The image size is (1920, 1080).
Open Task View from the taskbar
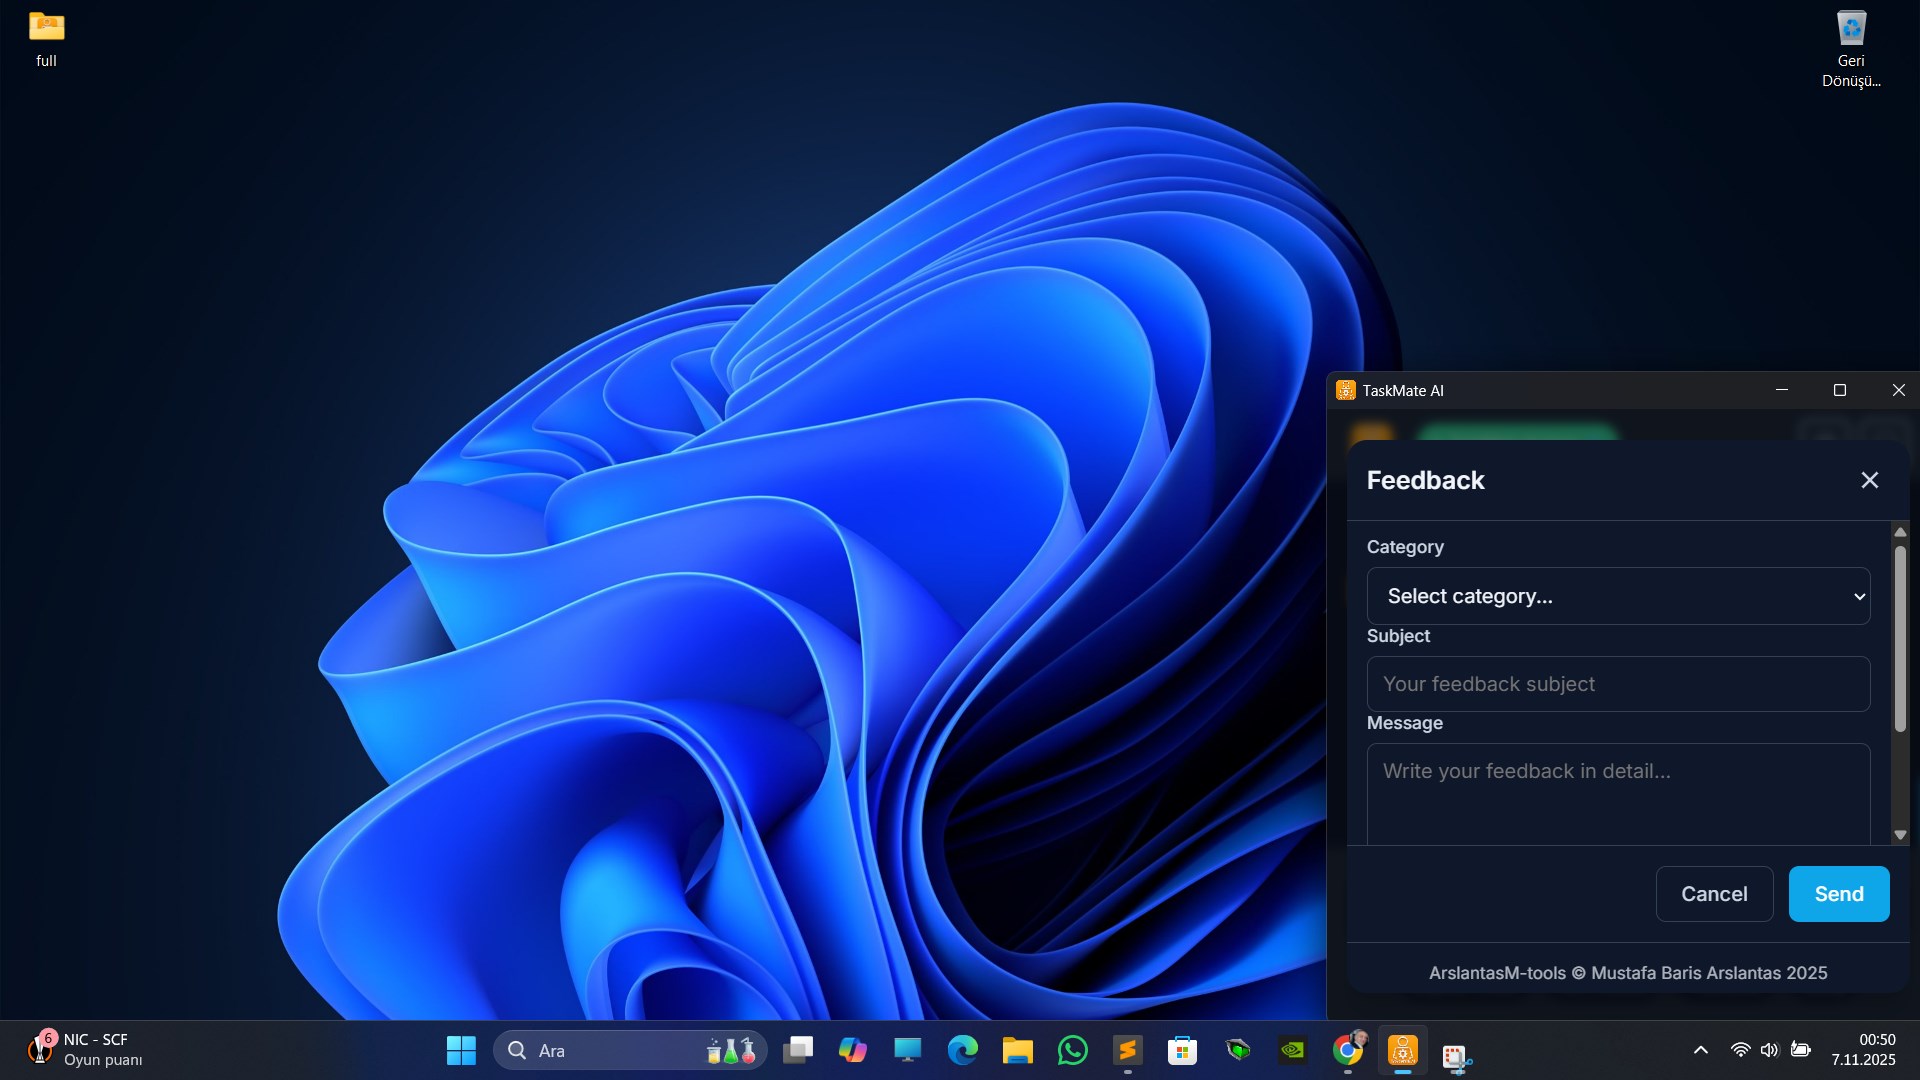[x=797, y=1050]
